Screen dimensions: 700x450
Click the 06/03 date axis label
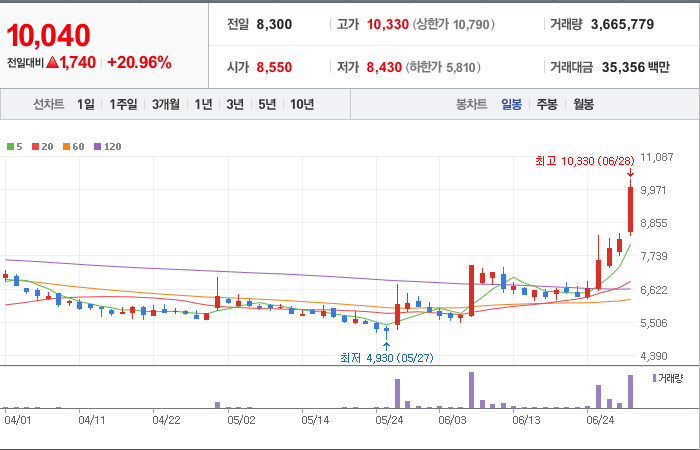click(452, 420)
